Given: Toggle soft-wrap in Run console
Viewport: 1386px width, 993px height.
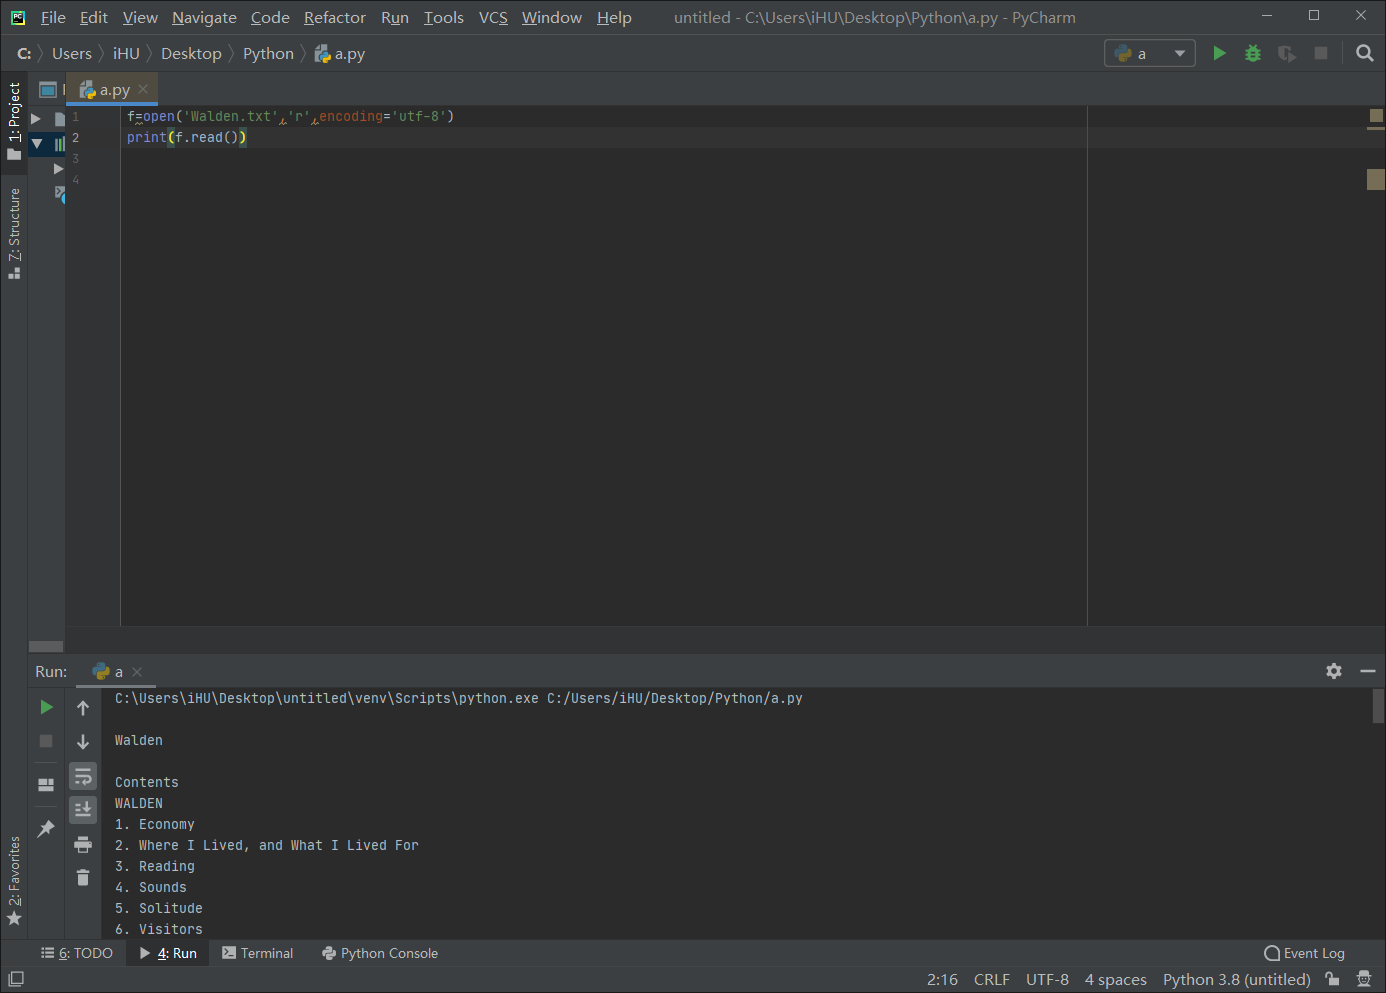Looking at the screenshot, I should 83,776.
